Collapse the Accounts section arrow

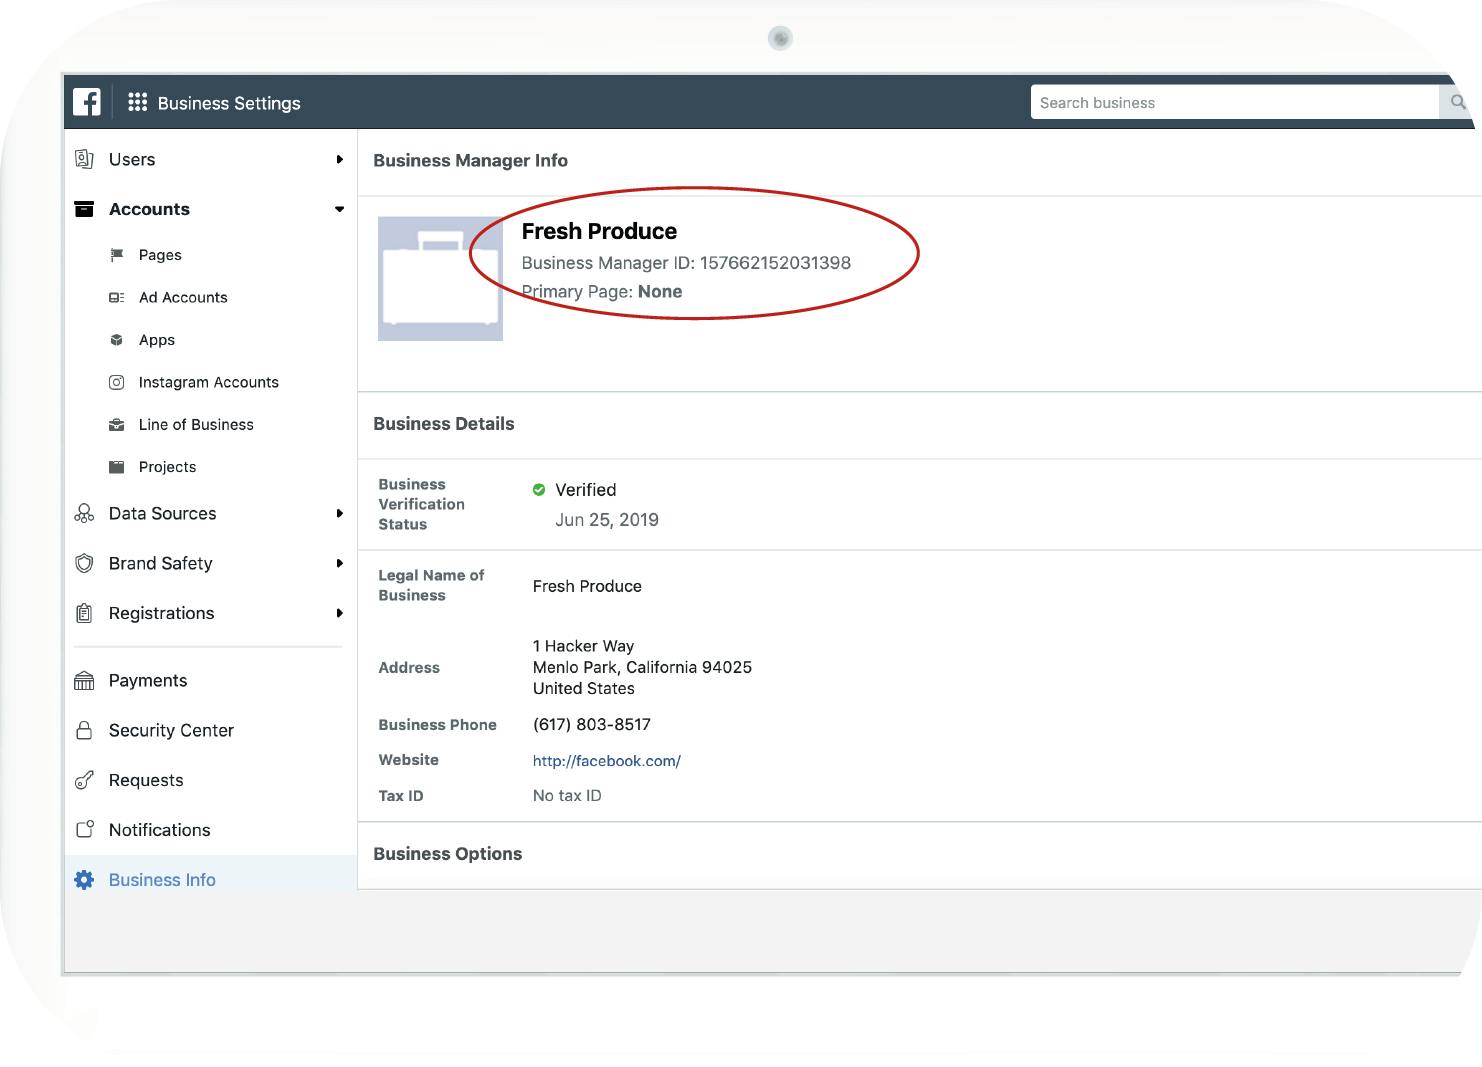tap(340, 209)
